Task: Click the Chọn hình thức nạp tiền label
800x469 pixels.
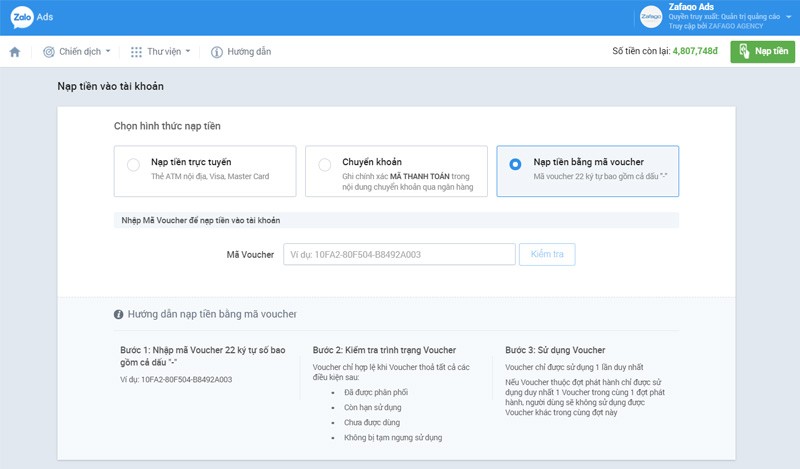Action: click(167, 126)
